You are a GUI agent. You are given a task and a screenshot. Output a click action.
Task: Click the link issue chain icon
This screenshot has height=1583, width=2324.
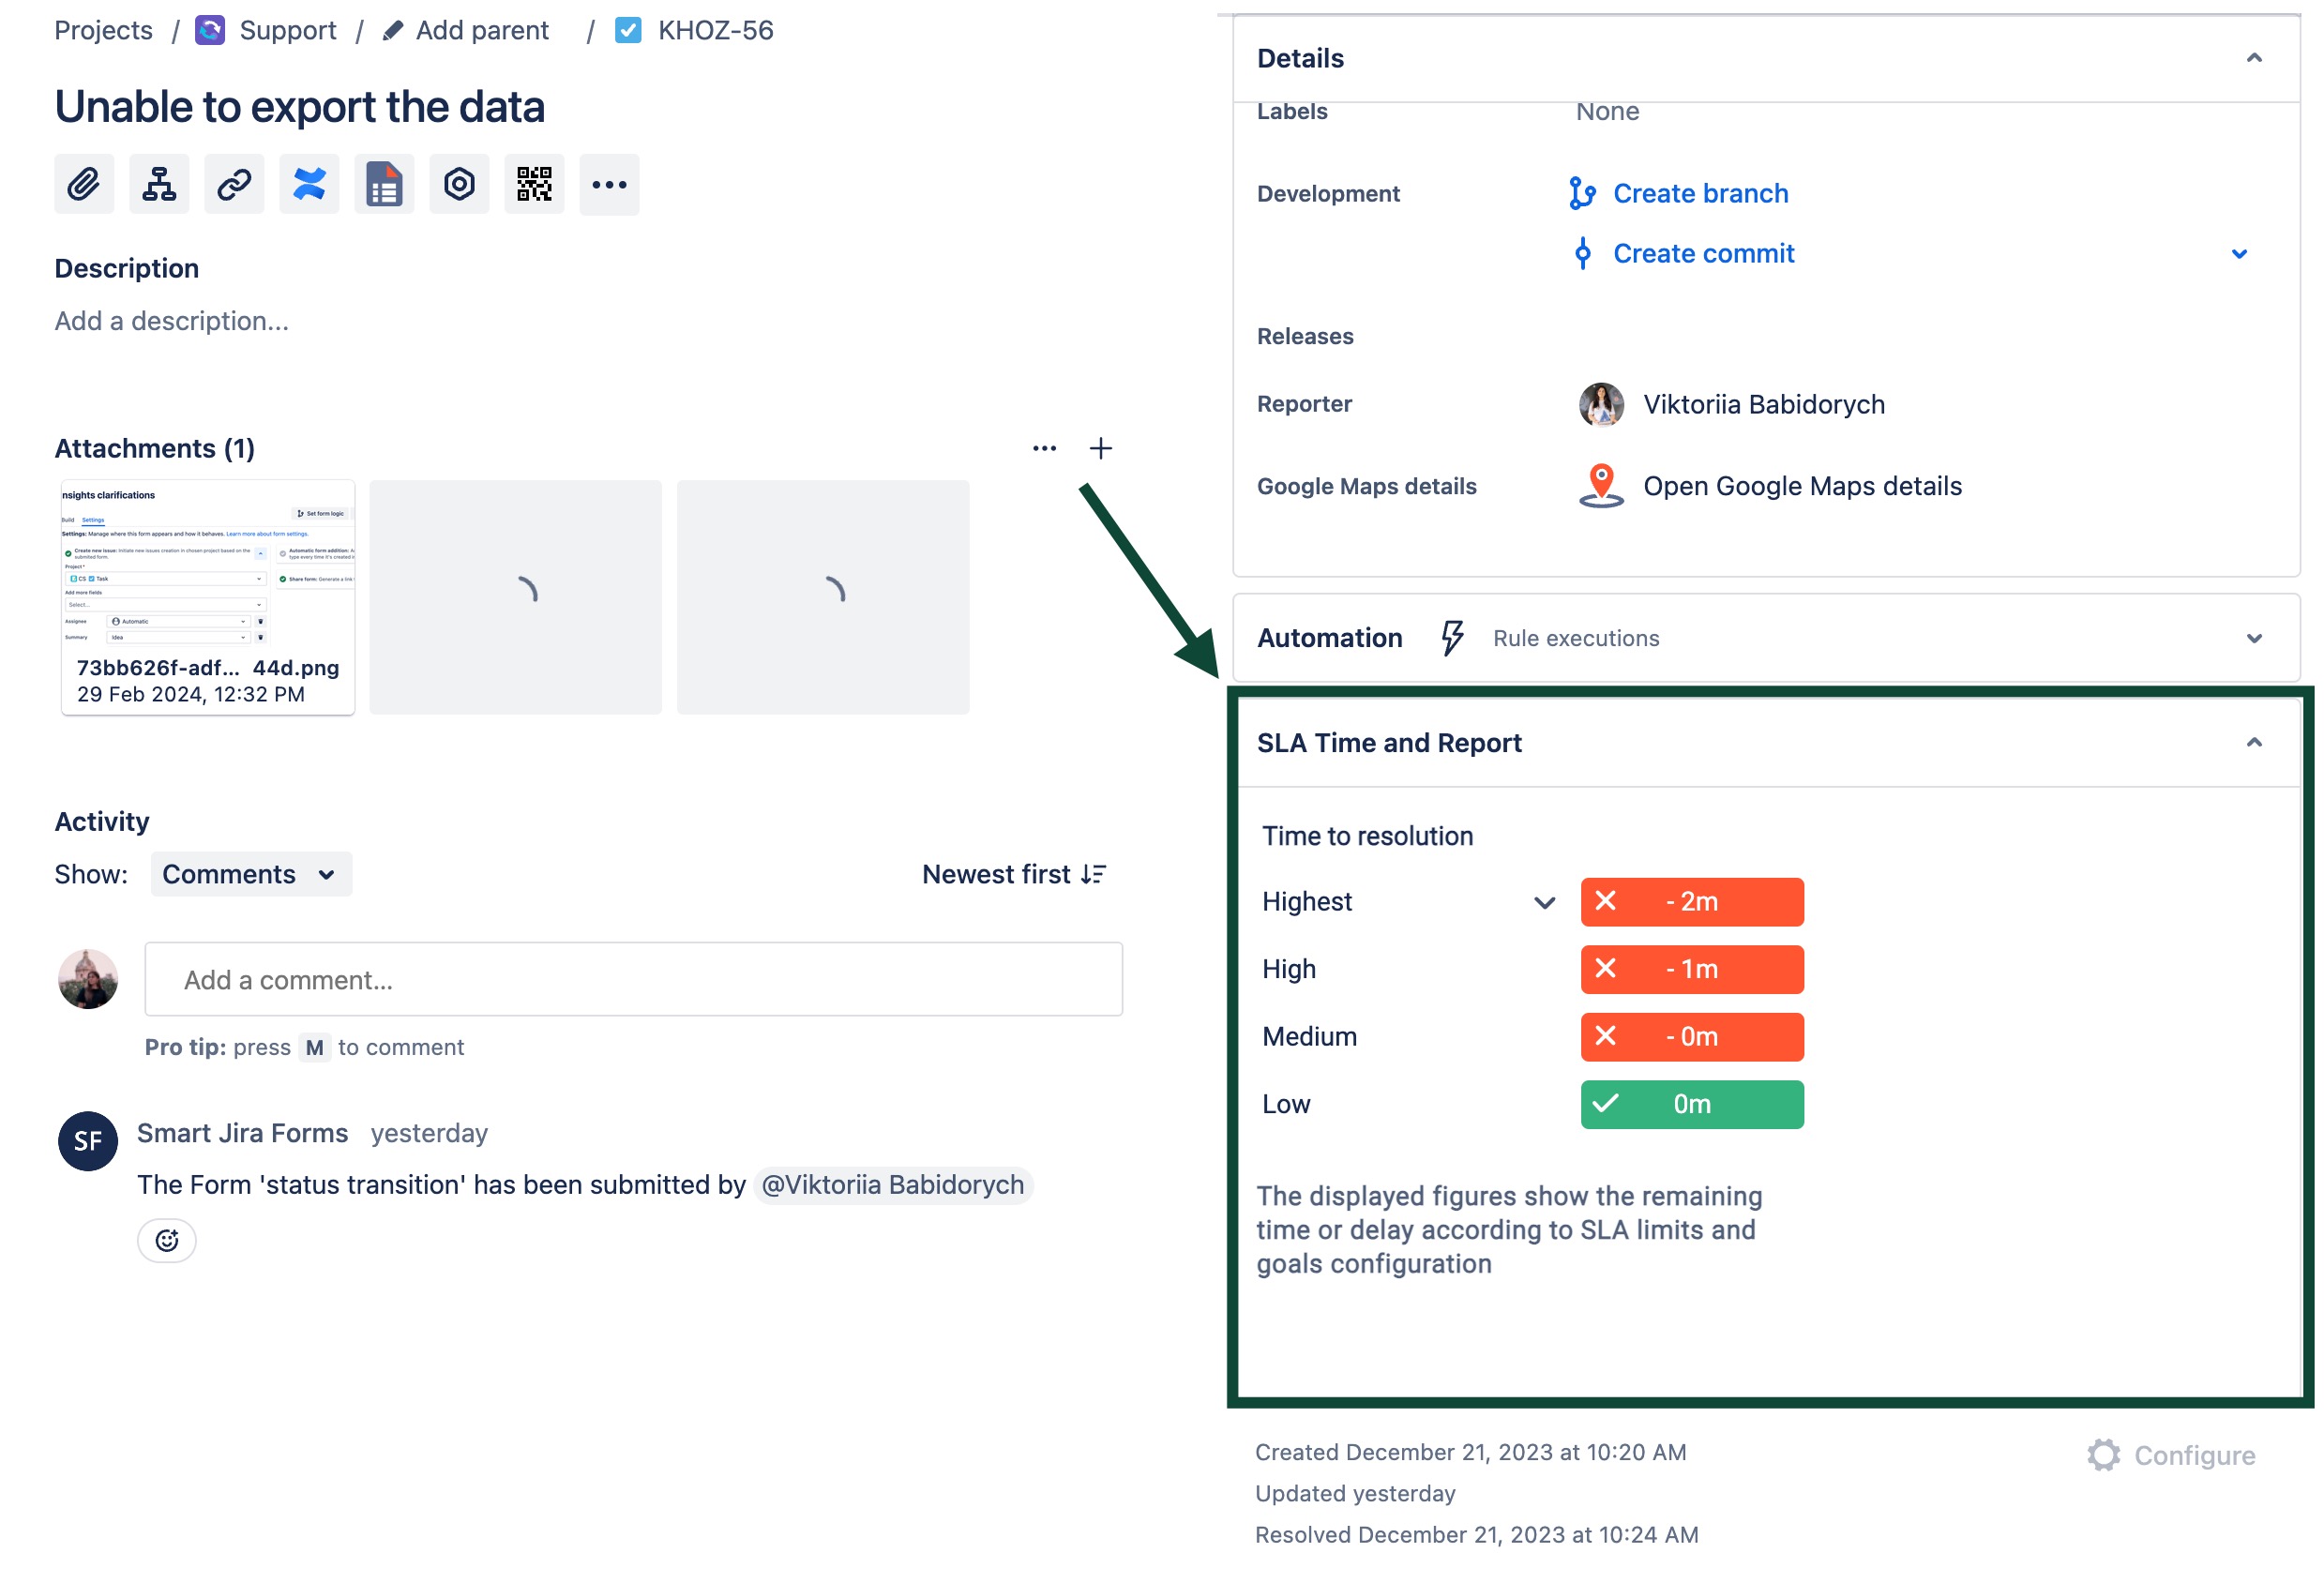coord(234,184)
